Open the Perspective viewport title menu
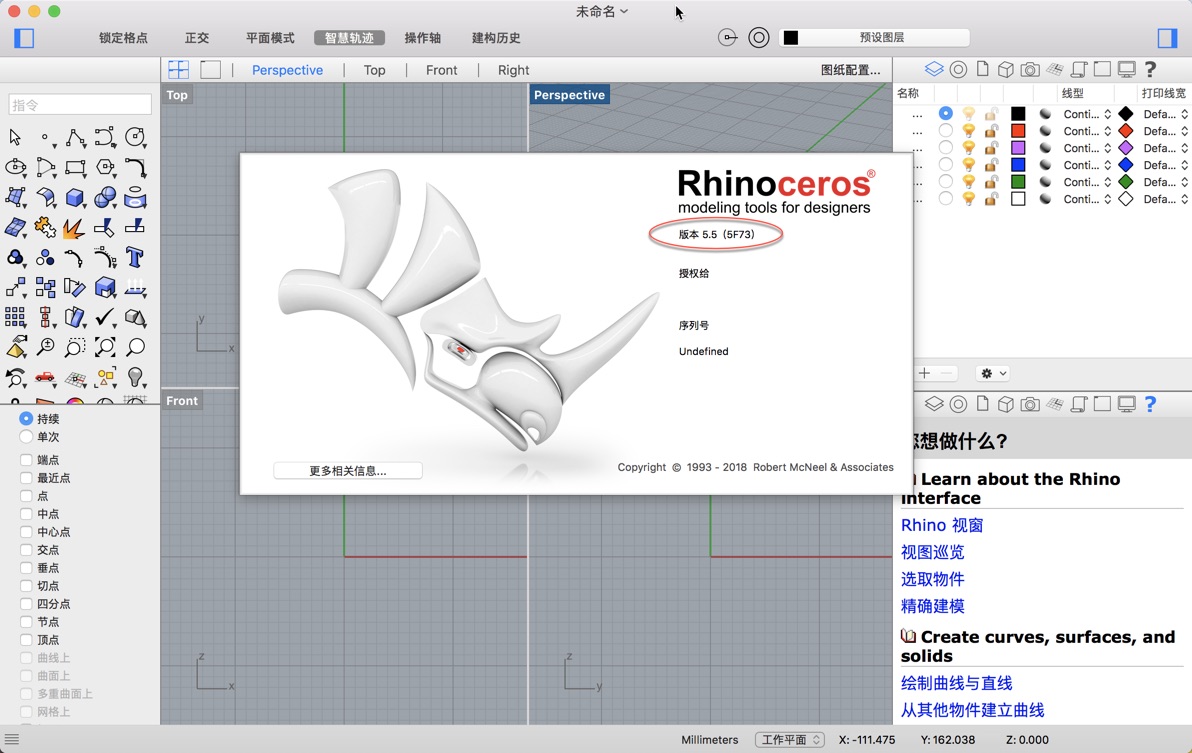The width and height of the screenshot is (1192, 753). pos(569,95)
